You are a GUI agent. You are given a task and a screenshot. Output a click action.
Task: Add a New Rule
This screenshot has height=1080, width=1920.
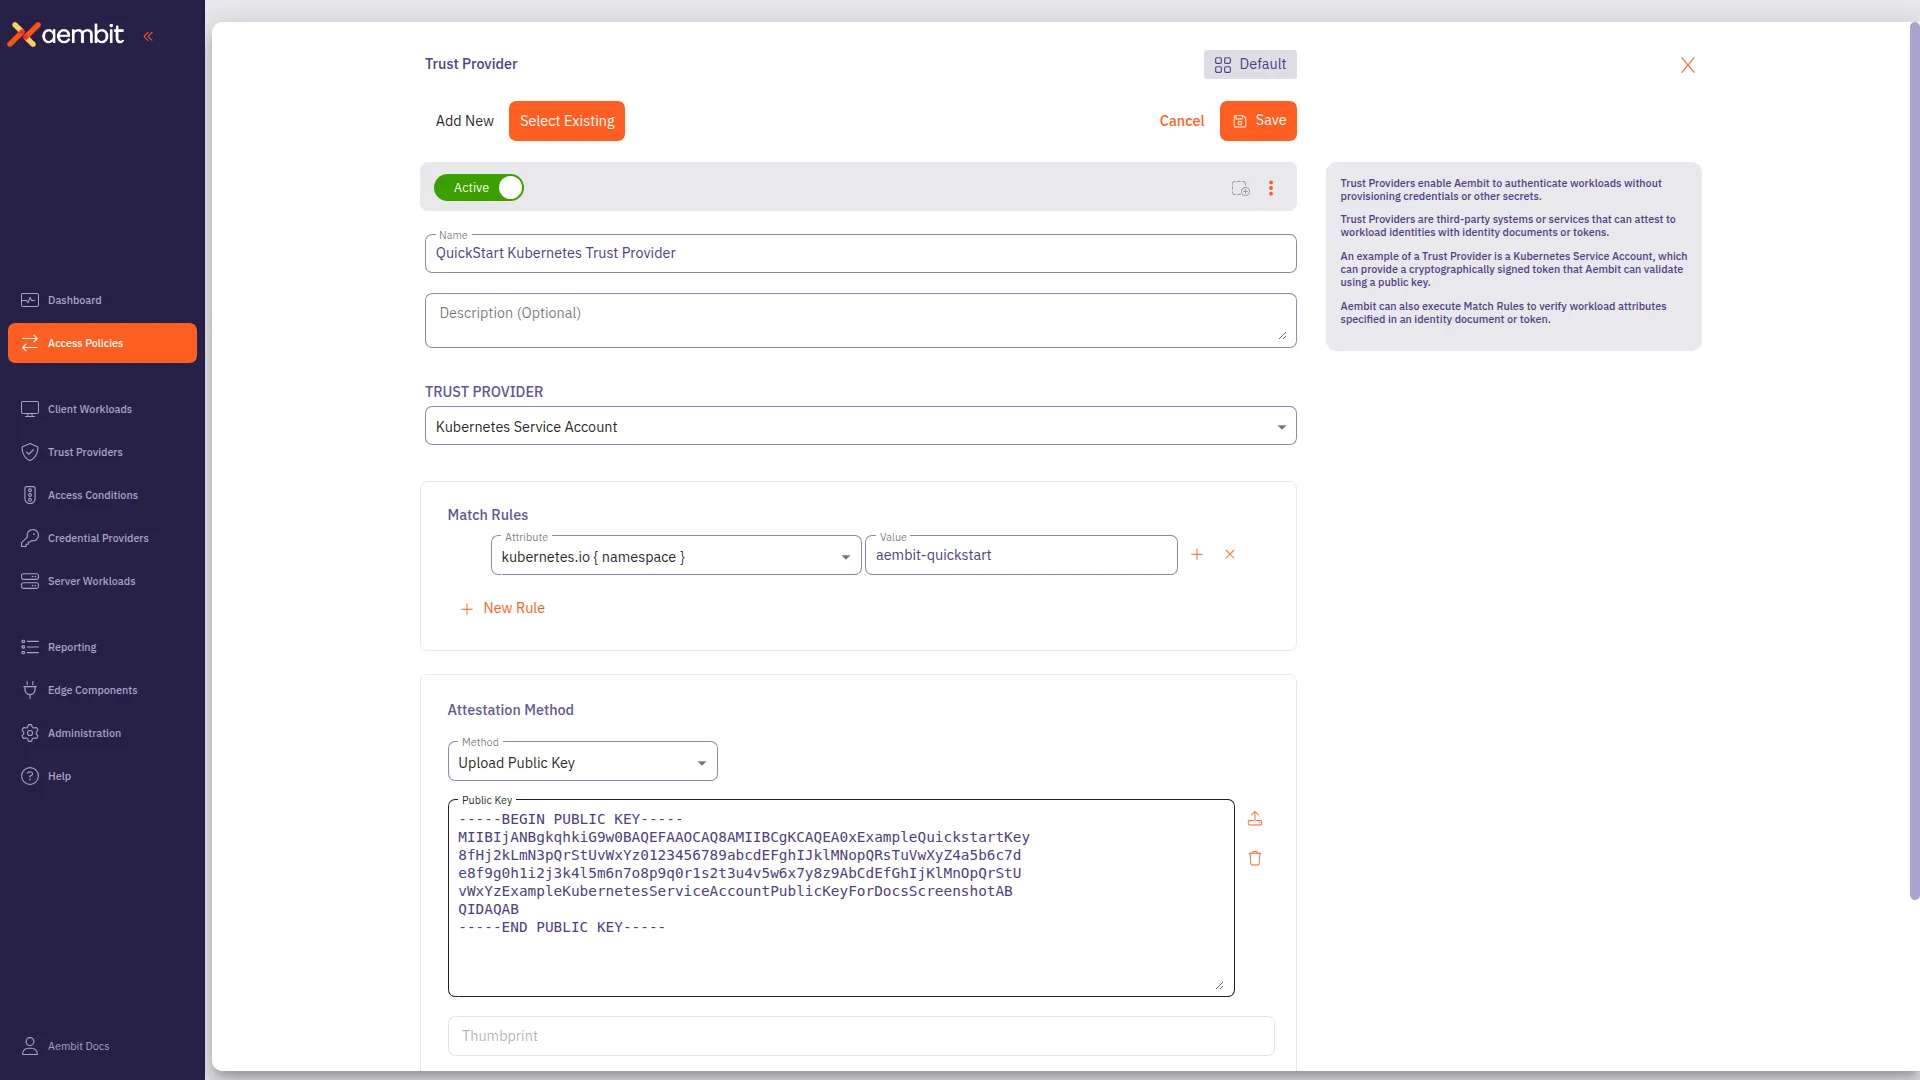[502, 608]
